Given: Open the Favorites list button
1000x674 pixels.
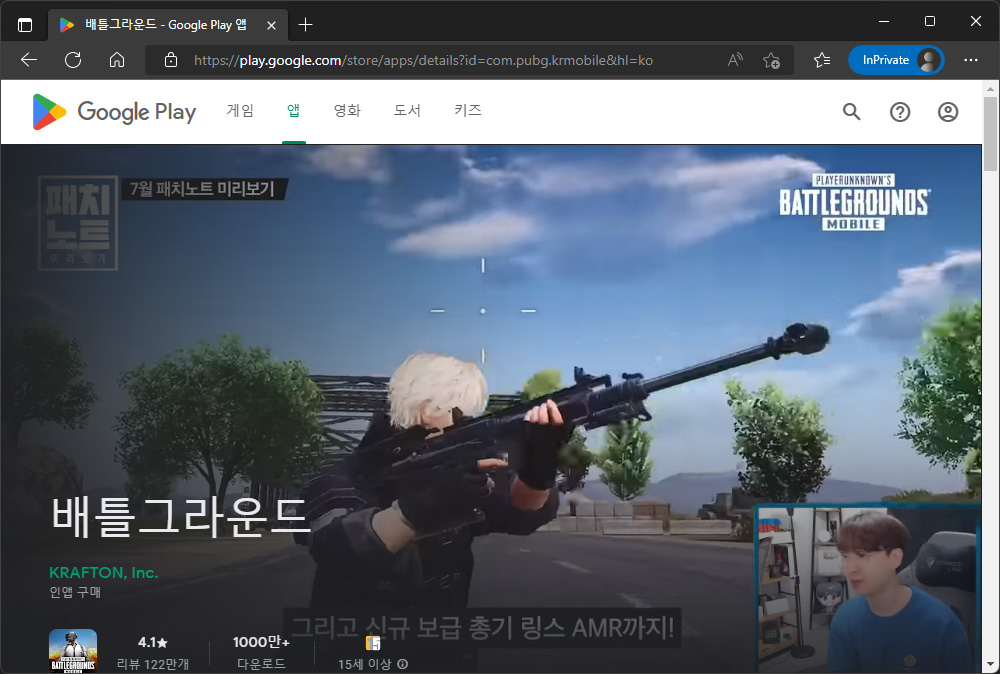Looking at the screenshot, I should 821,60.
